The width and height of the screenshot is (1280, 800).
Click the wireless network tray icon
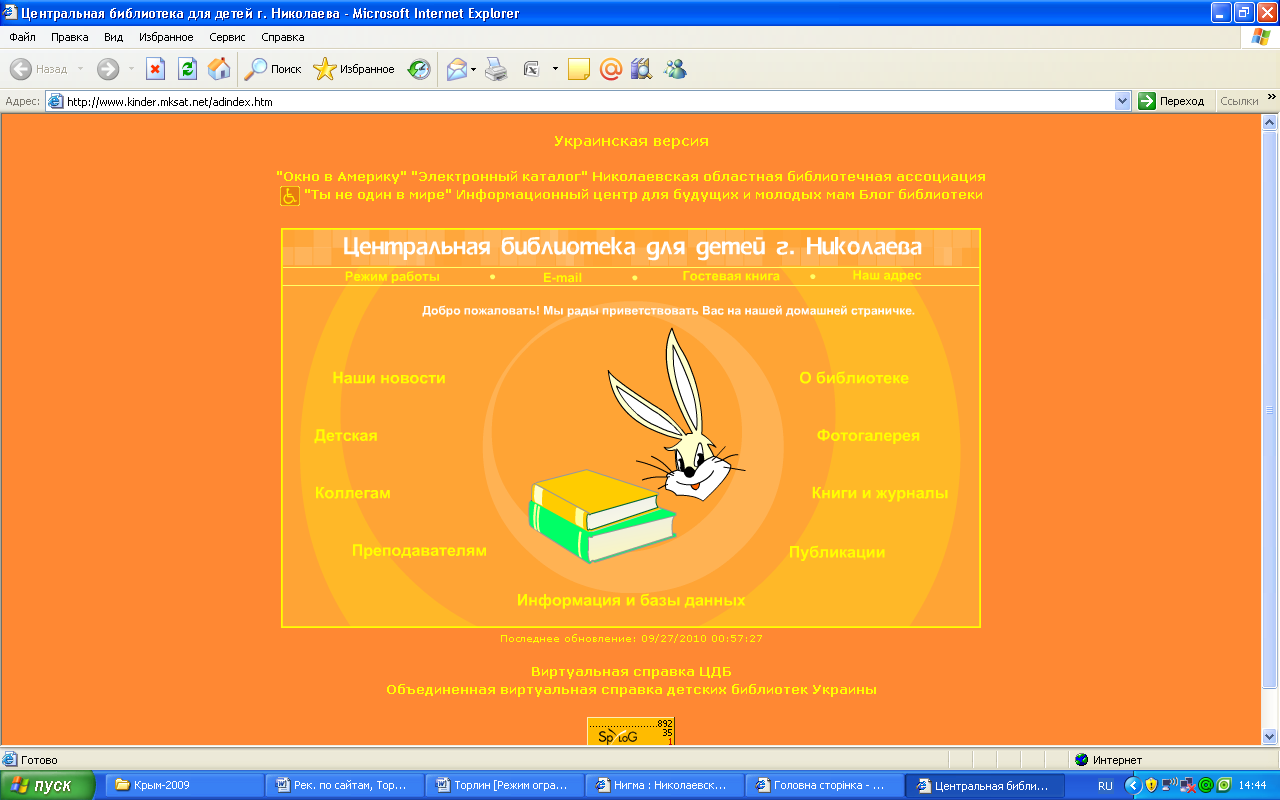click(1169, 785)
